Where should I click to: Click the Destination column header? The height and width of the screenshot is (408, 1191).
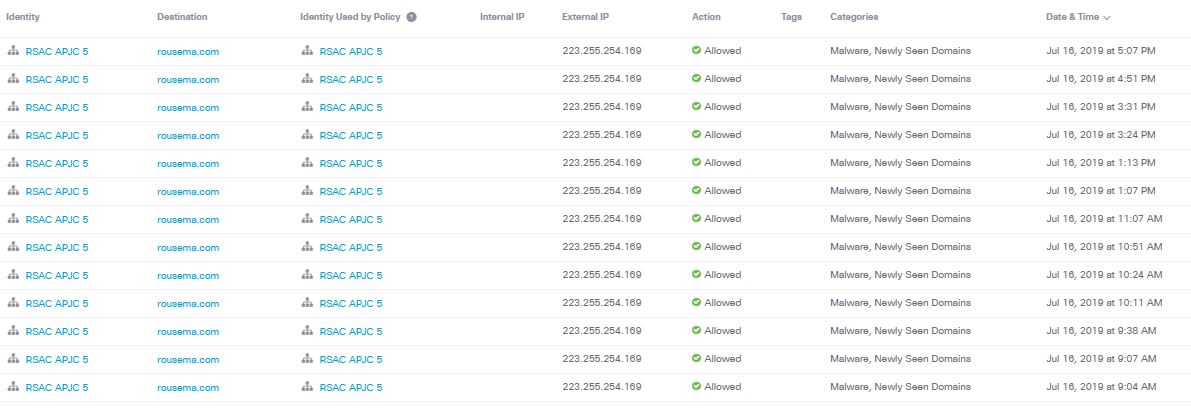182,17
